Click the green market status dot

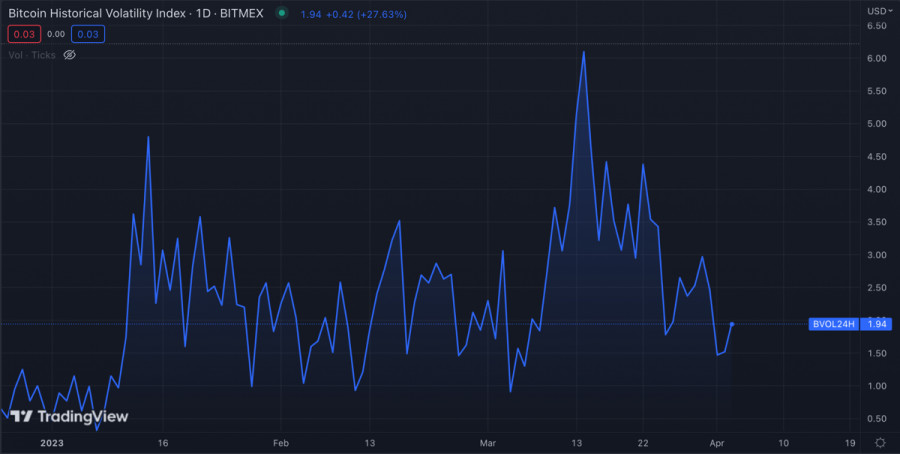tap(282, 13)
